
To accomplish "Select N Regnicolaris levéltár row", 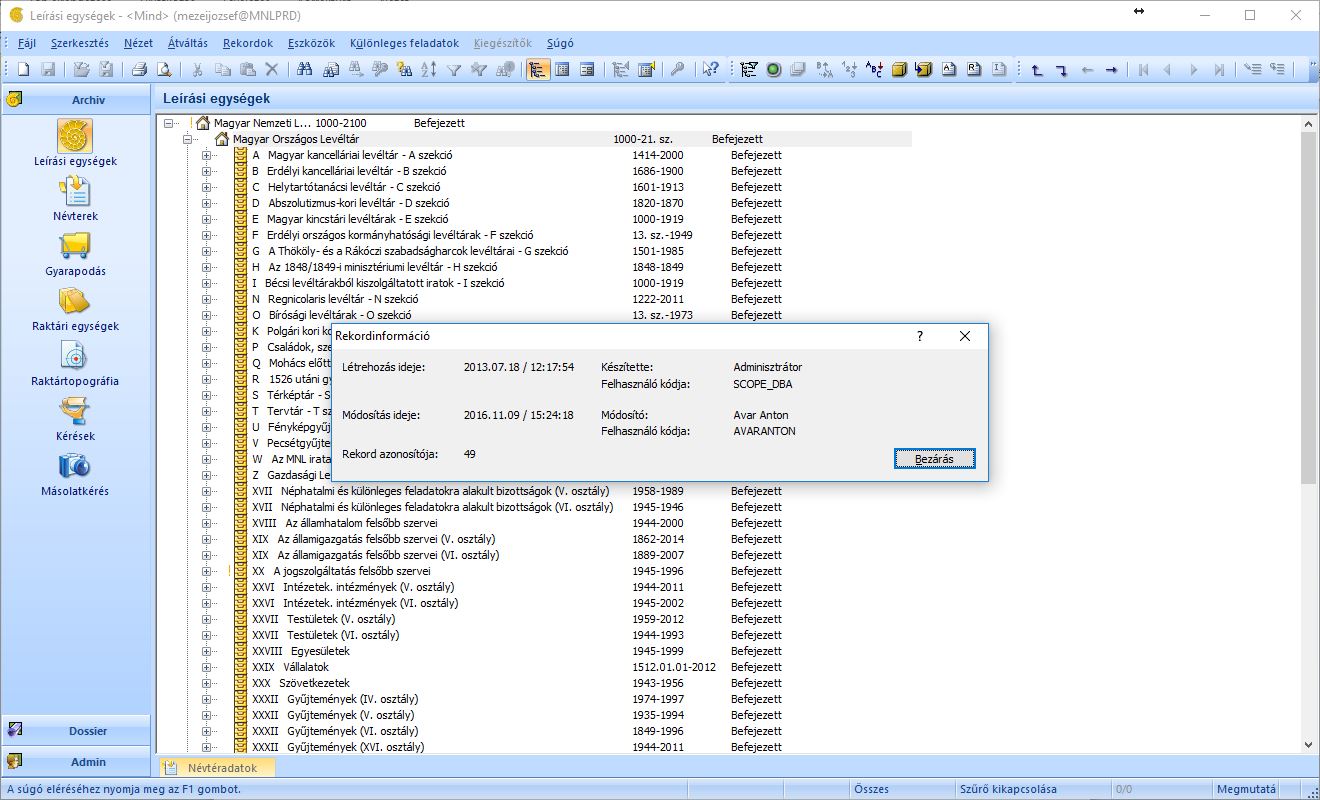I will (334, 299).
